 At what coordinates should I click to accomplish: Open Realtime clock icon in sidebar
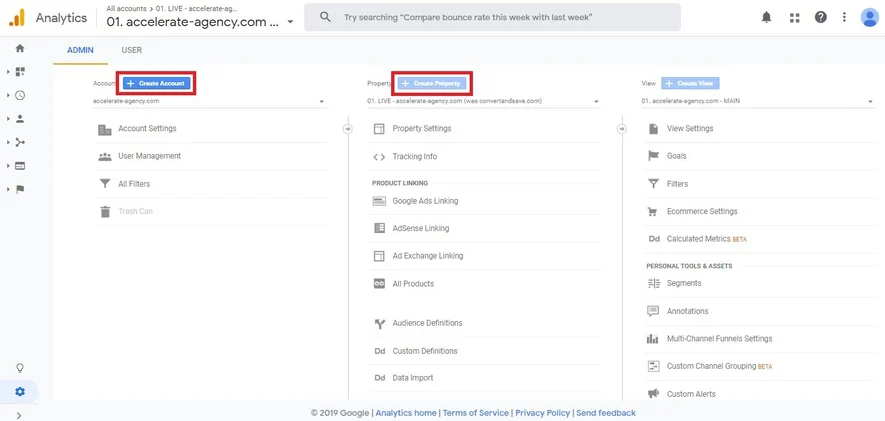coord(20,95)
